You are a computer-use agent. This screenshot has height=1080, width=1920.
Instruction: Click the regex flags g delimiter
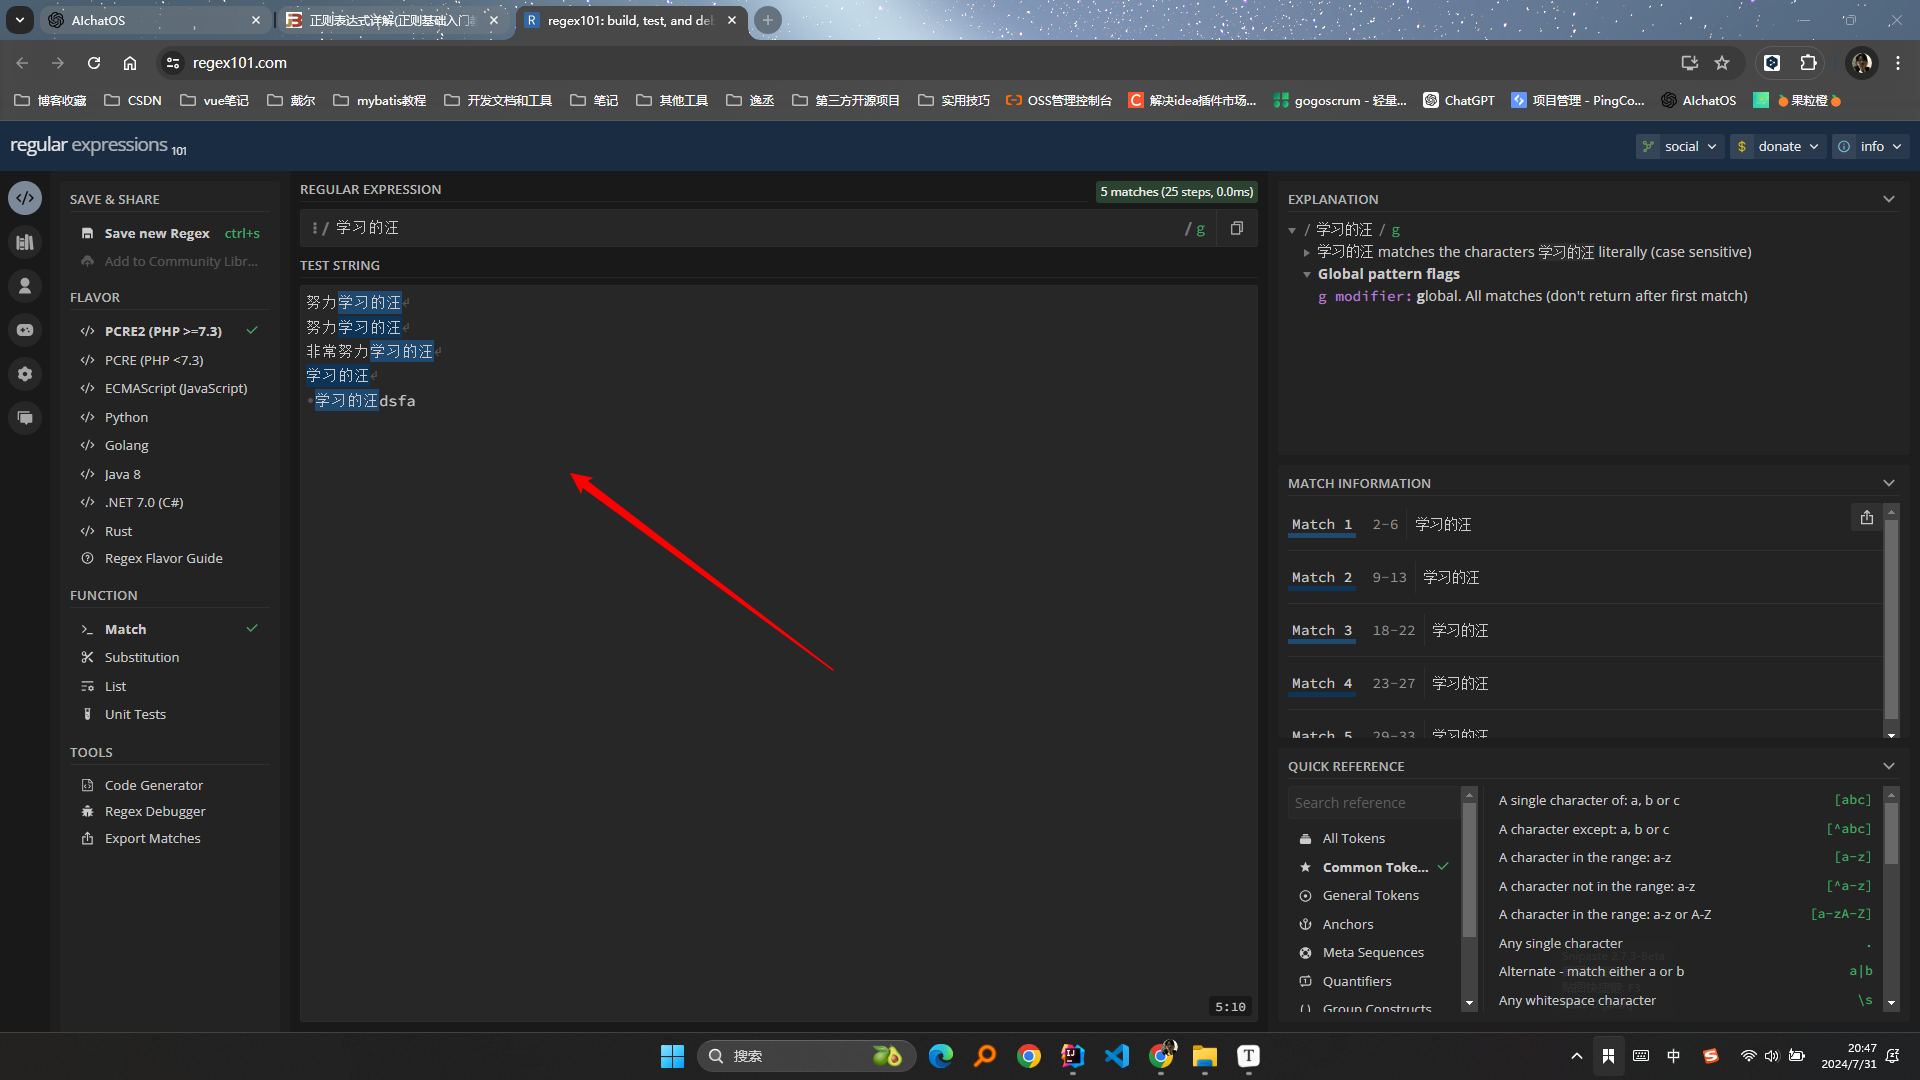[1200, 228]
